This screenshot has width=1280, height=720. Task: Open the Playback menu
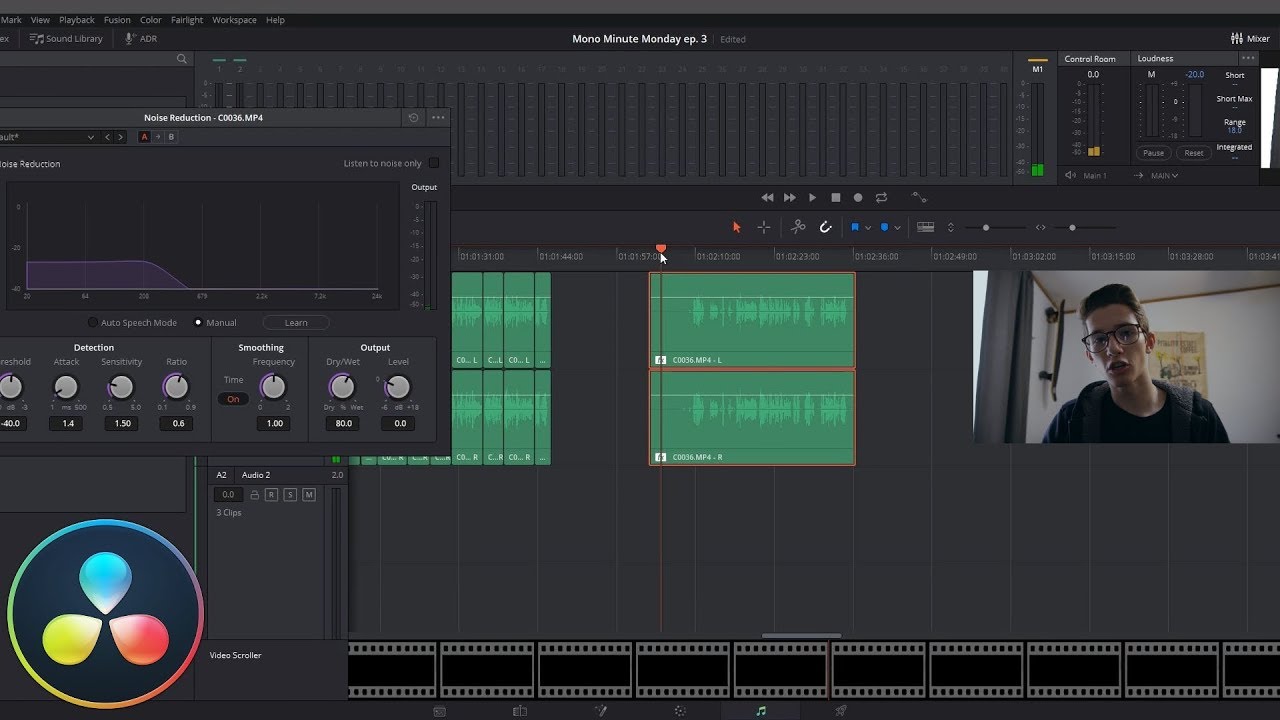[77, 19]
